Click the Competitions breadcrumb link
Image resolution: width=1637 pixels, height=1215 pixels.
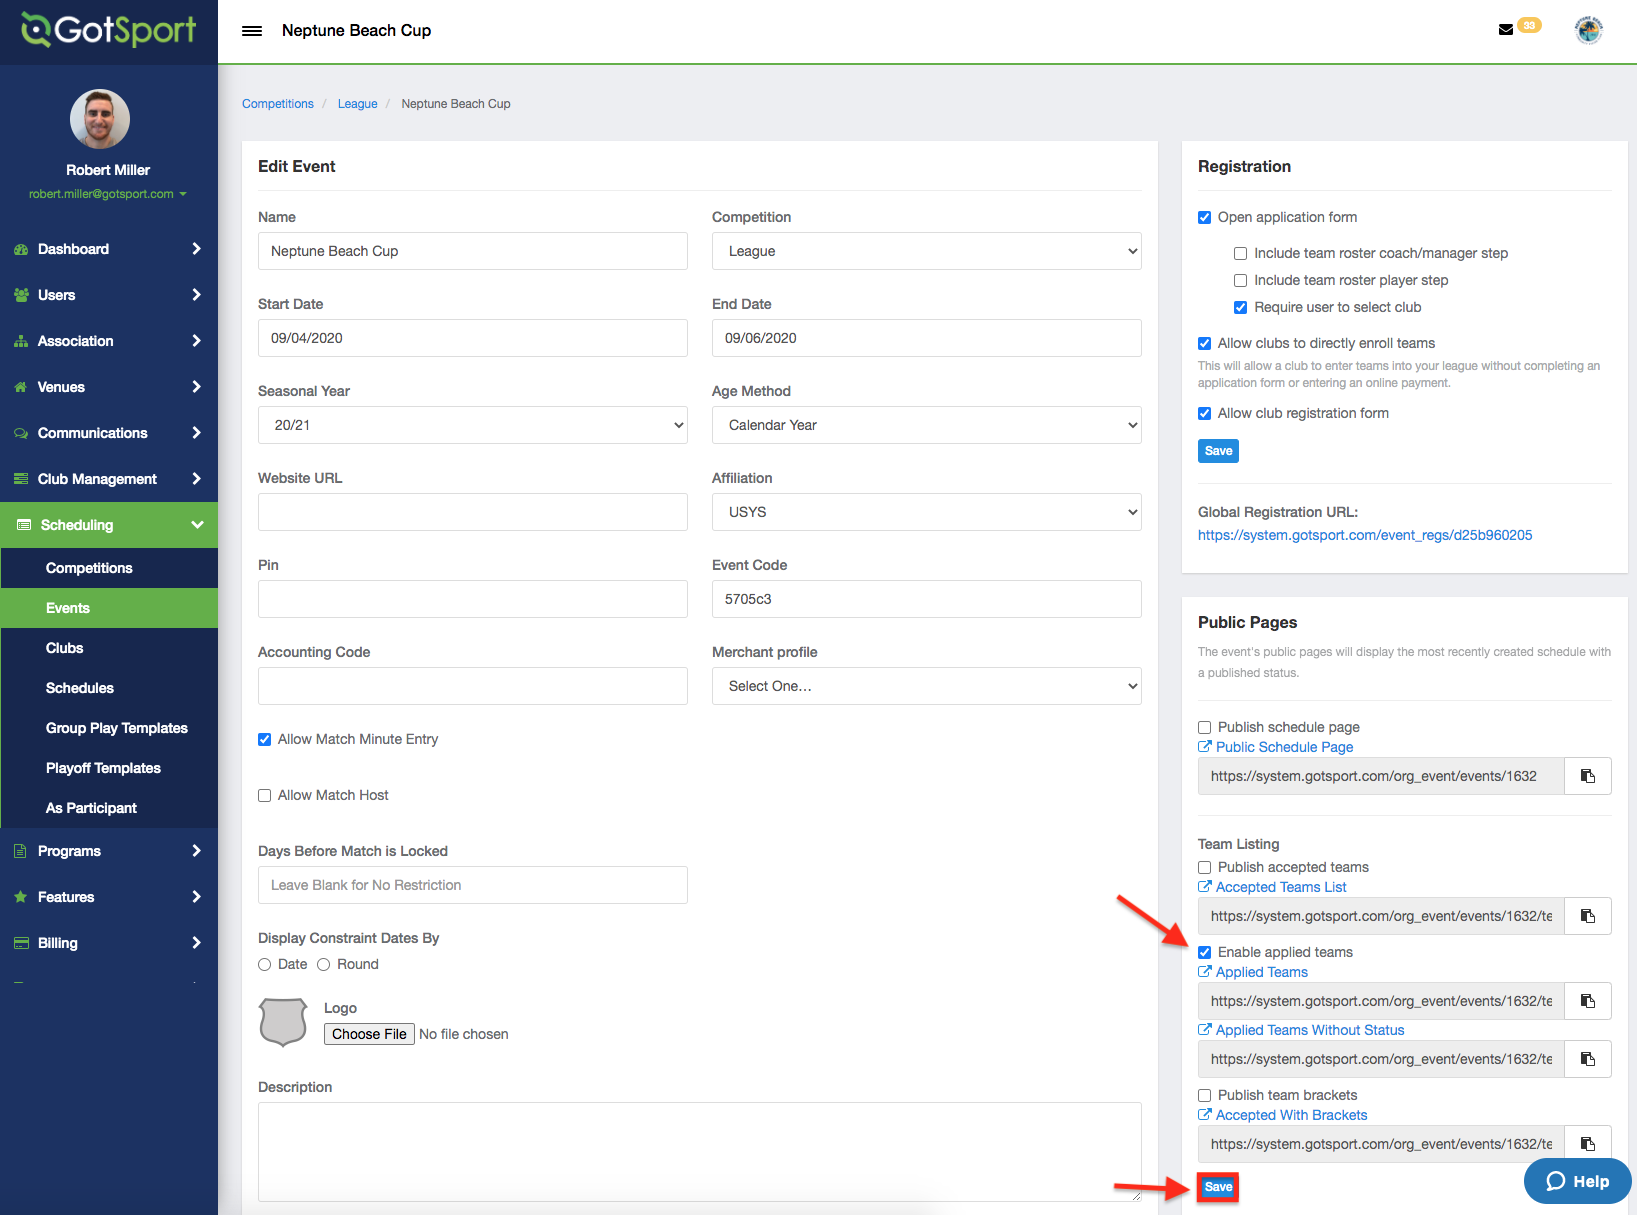point(278,104)
